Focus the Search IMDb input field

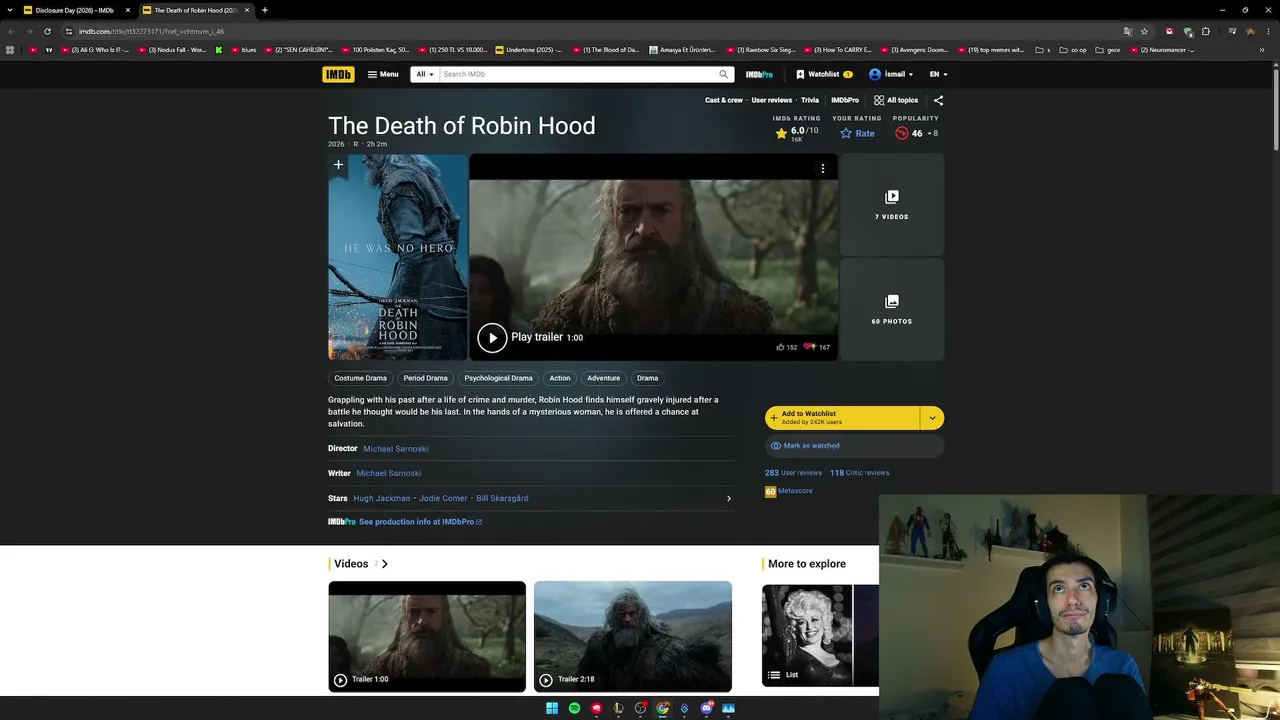pos(578,74)
